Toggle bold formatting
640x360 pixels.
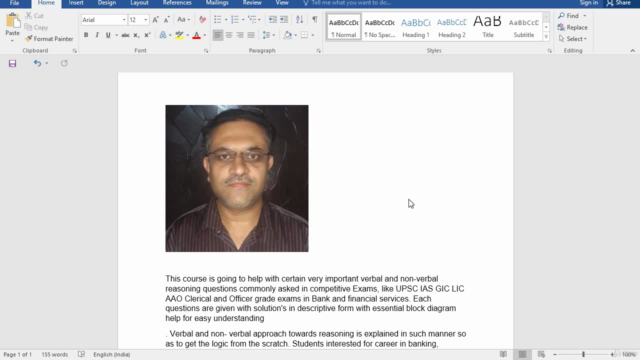pos(86,35)
